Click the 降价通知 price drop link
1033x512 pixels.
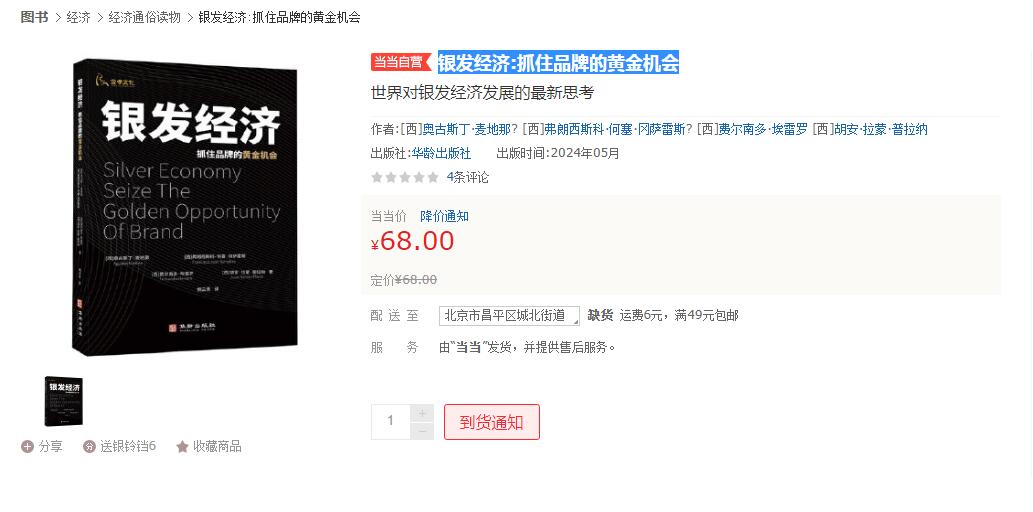point(444,216)
